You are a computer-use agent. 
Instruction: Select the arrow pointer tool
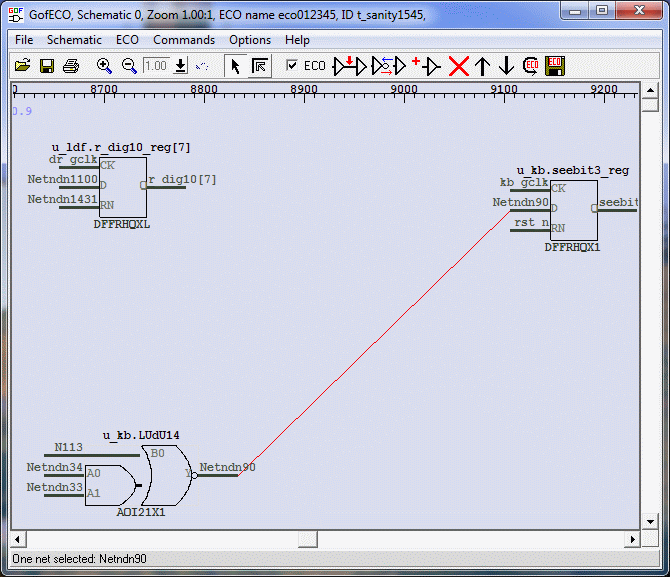point(235,66)
